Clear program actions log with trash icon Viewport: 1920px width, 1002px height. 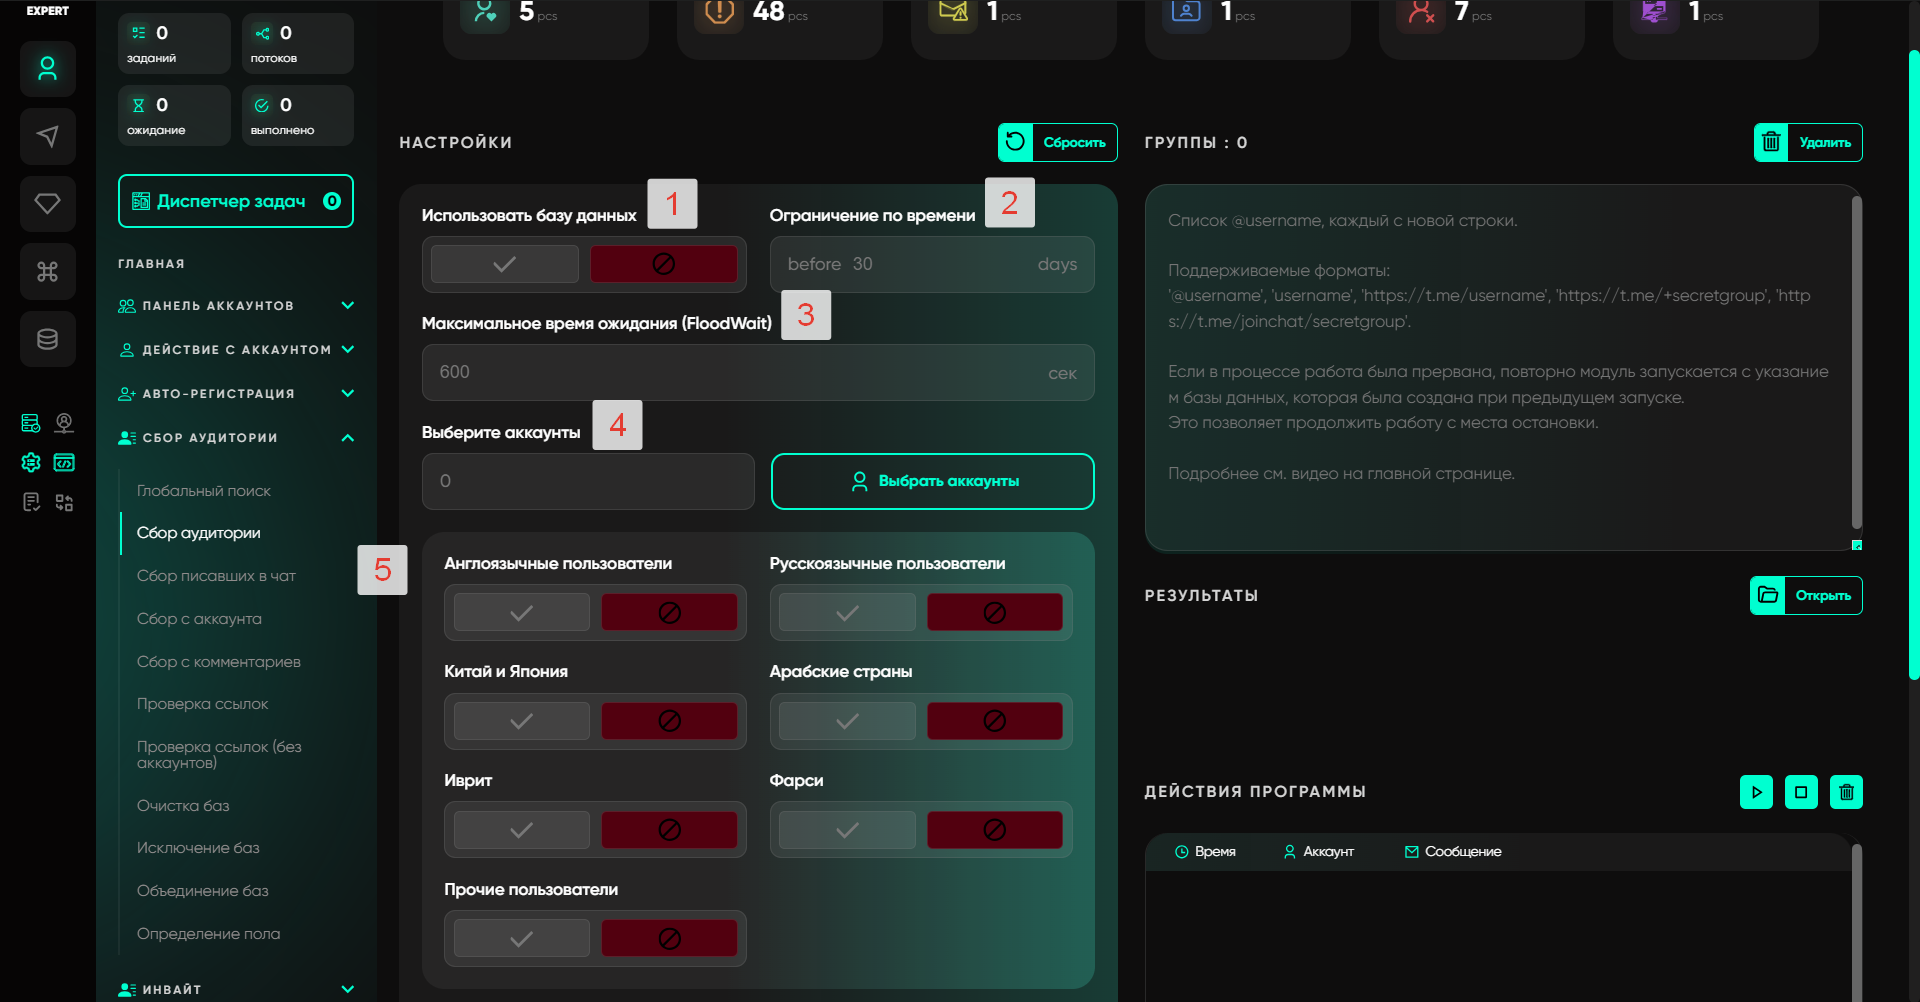(x=1846, y=792)
